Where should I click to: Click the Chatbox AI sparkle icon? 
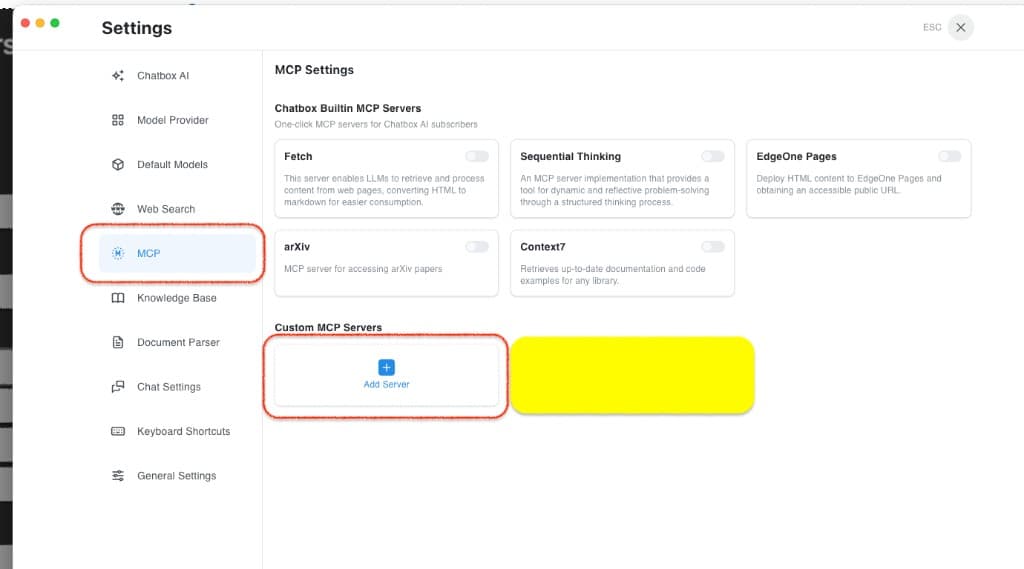click(x=118, y=76)
